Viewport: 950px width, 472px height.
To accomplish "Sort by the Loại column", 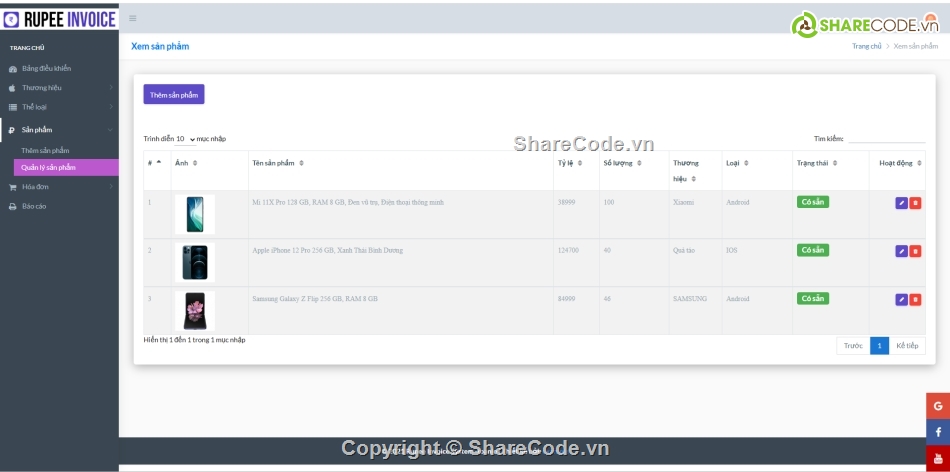I will [746, 163].
